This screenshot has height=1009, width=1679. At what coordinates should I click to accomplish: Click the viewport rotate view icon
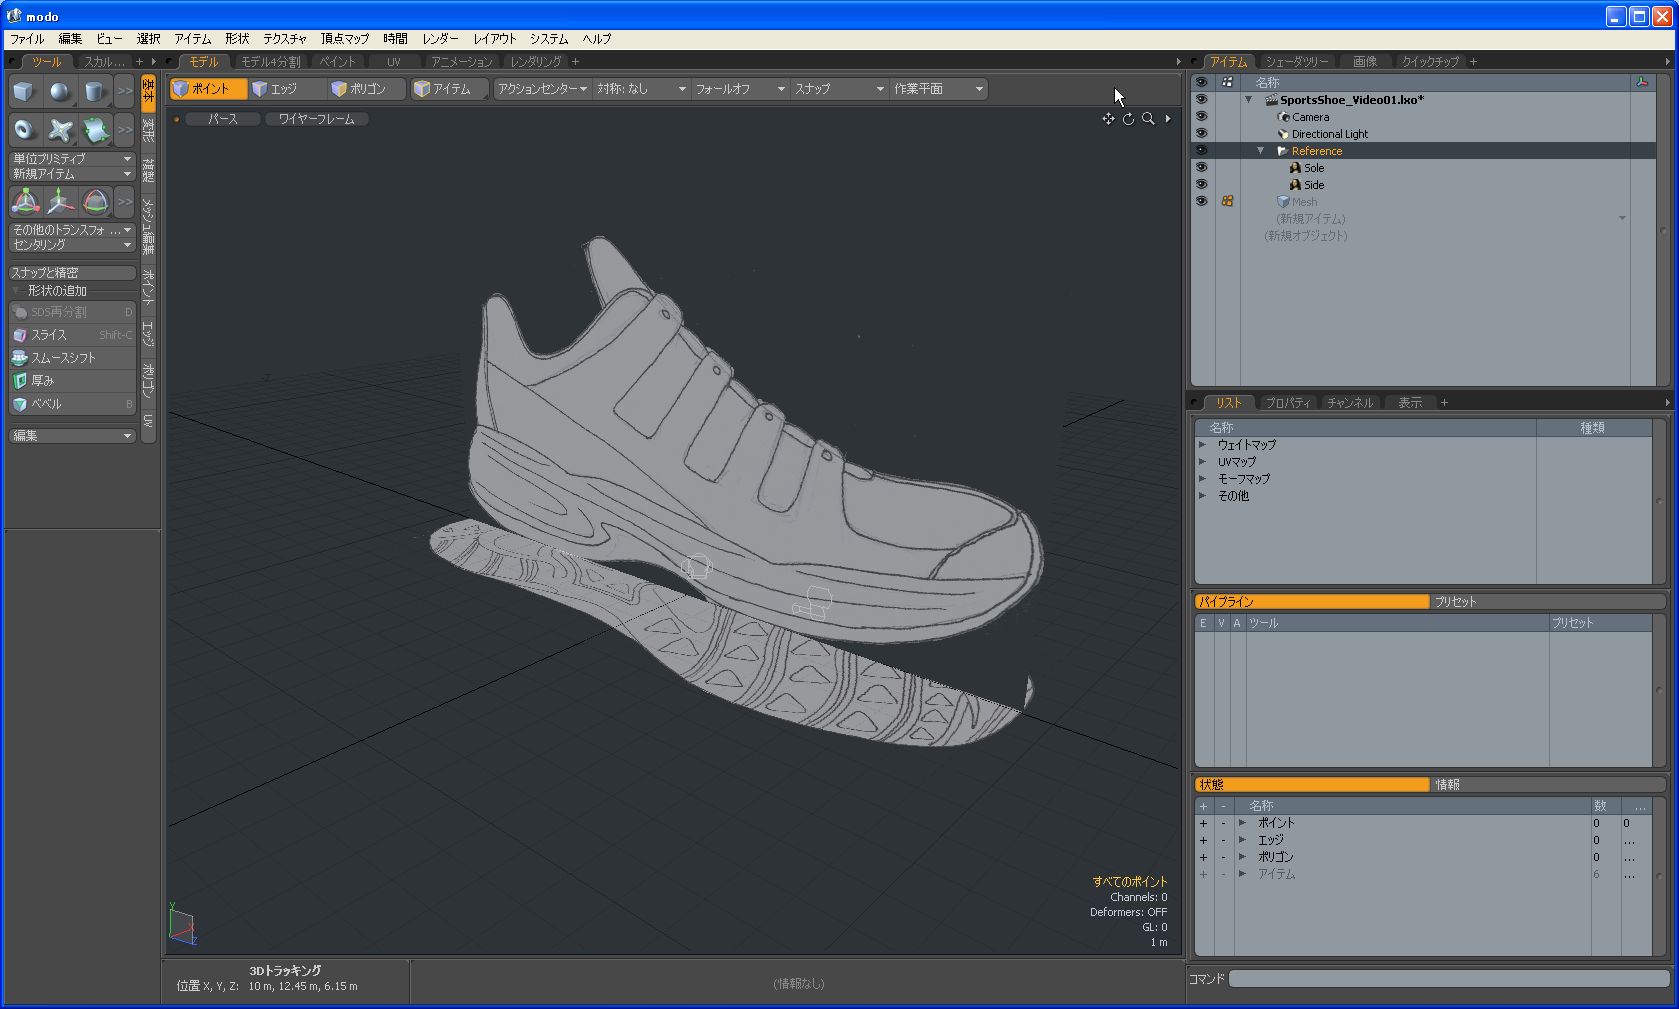tap(1128, 119)
